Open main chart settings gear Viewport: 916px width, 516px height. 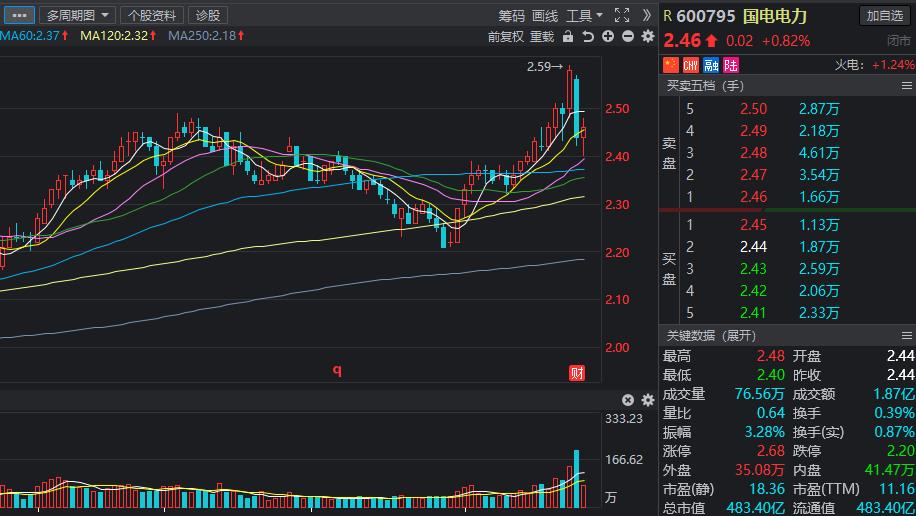pos(647,36)
